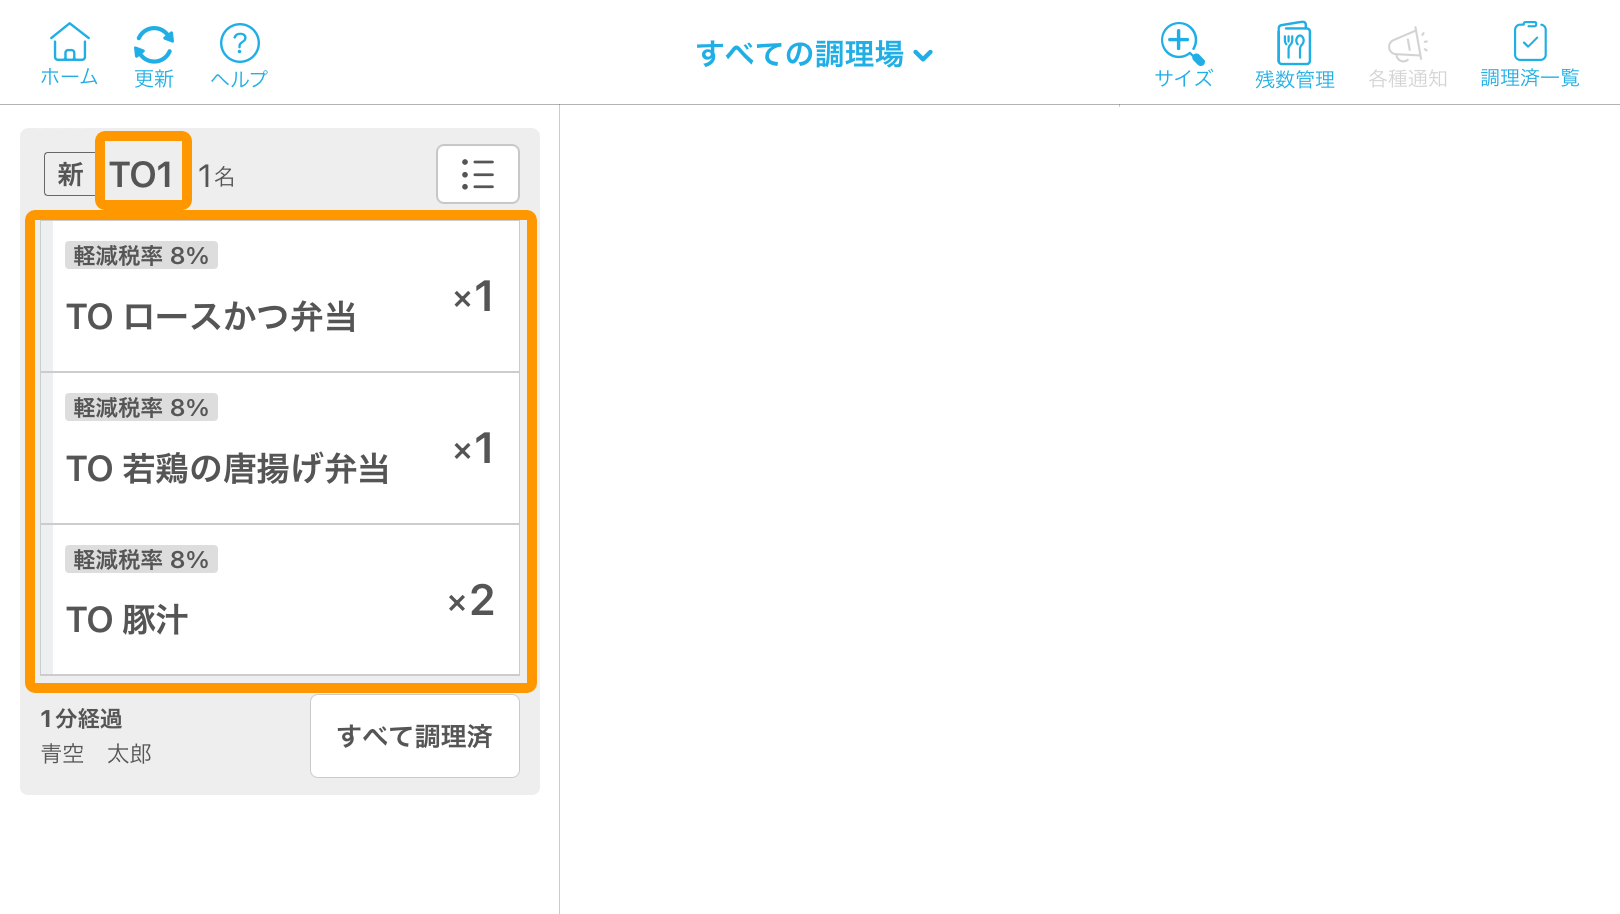Select the 残数管理 stock management icon
The width and height of the screenshot is (1620, 914).
pyautogui.click(x=1294, y=52)
